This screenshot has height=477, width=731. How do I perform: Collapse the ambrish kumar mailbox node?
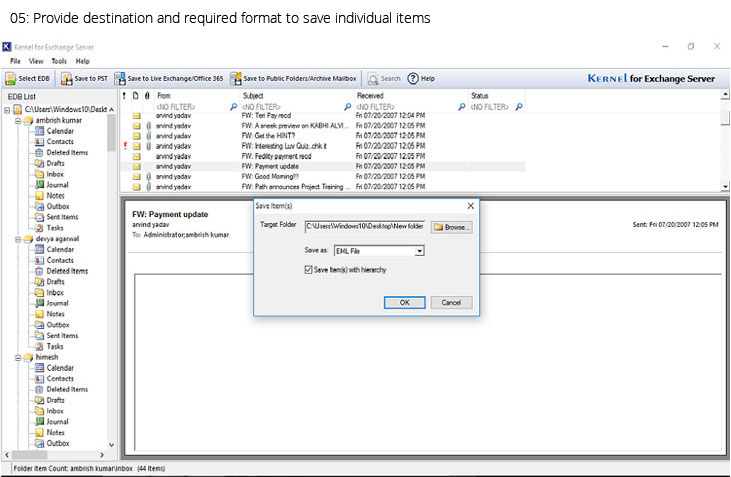(x=18, y=121)
